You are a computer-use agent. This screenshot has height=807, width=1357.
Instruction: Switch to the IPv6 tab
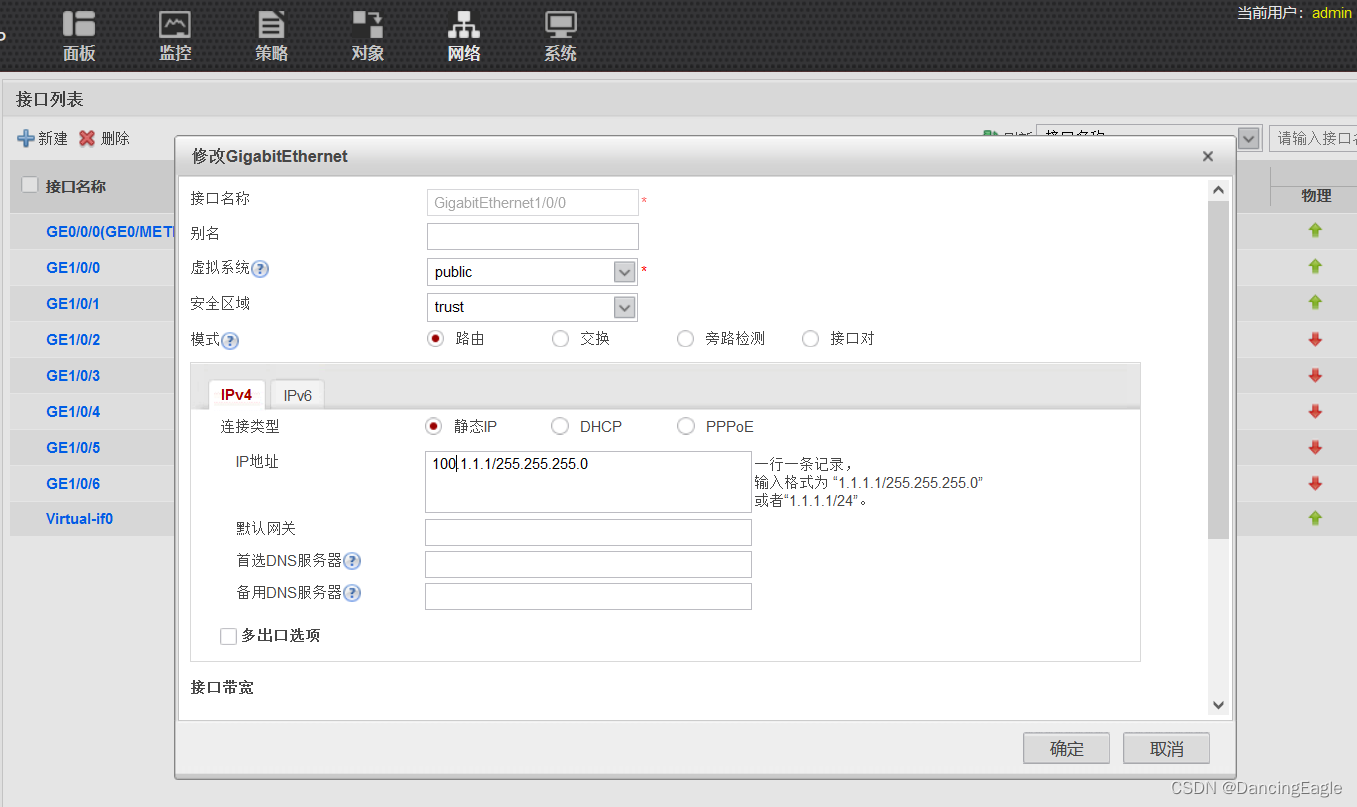(x=298, y=395)
